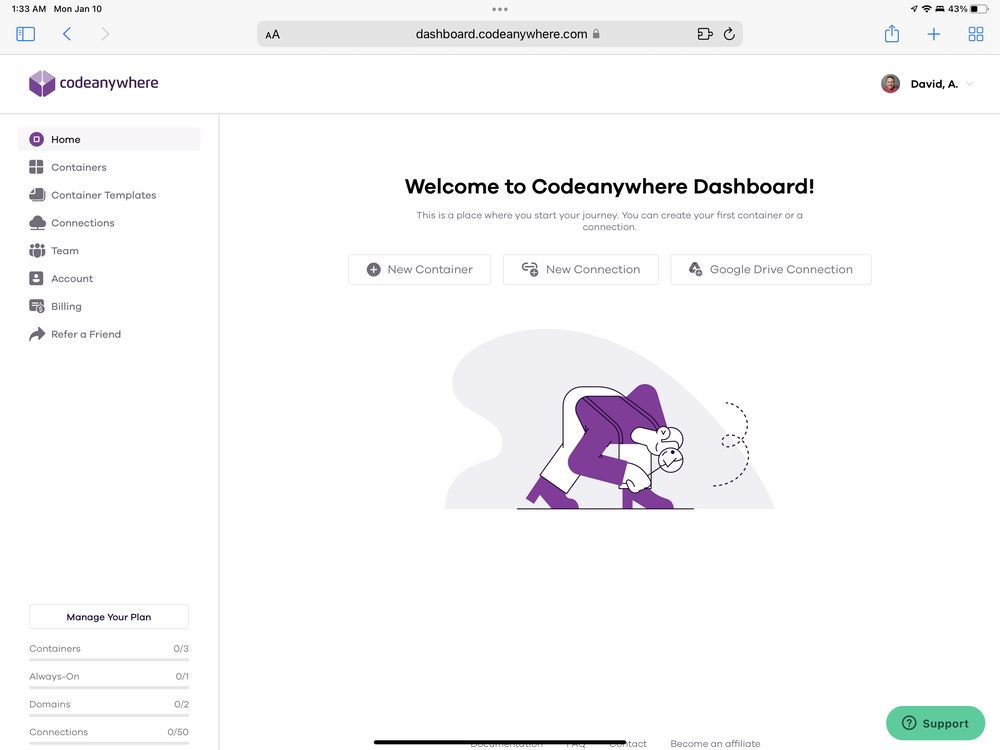Create a New Connection
The height and width of the screenshot is (750, 1000).
coord(580,270)
